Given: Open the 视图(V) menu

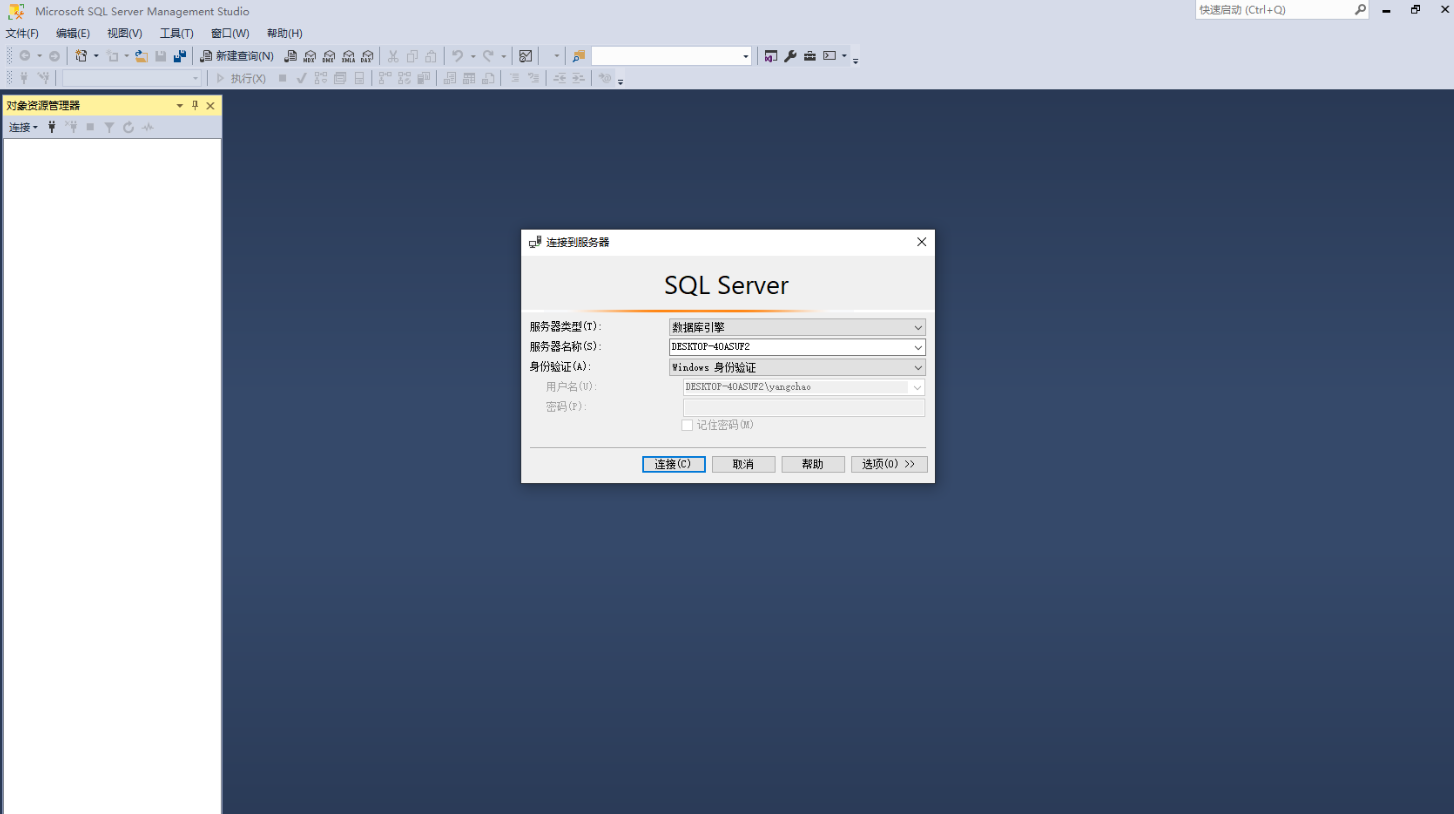Looking at the screenshot, I should pos(125,33).
